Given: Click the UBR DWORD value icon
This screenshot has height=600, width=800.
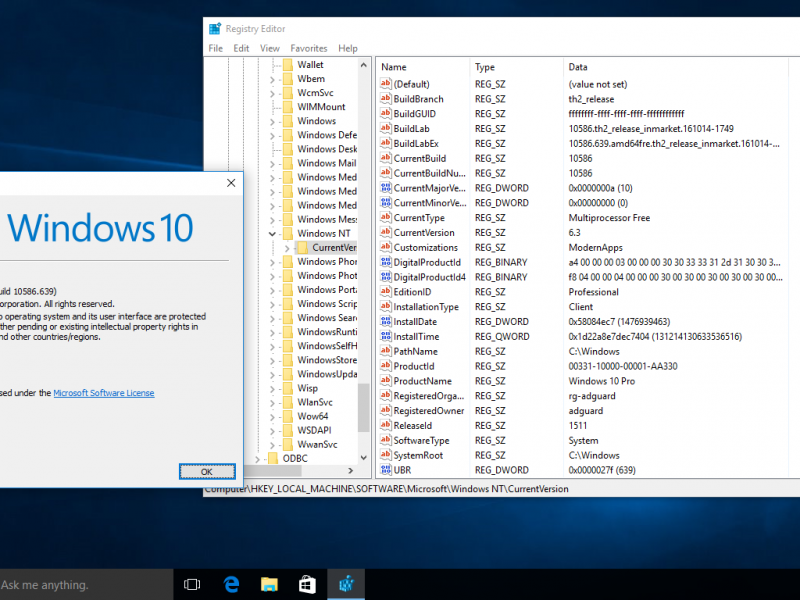Looking at the screenshot, I should (x=386, y=470).
